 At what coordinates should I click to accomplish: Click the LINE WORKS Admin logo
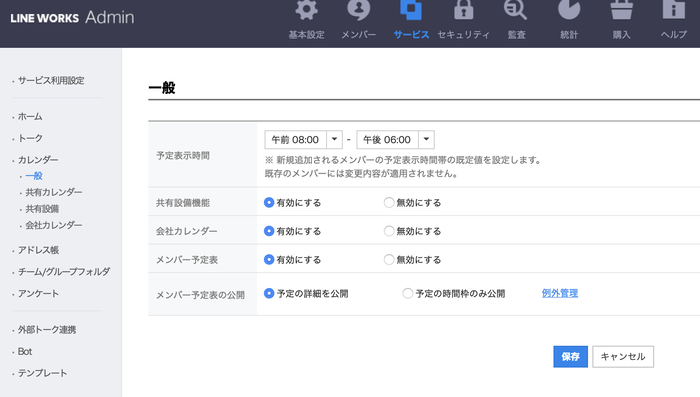[72, 17]
